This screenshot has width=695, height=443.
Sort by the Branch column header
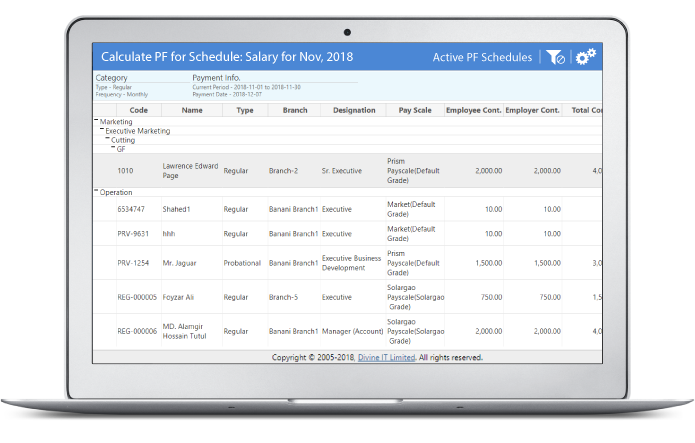point(295,110)
